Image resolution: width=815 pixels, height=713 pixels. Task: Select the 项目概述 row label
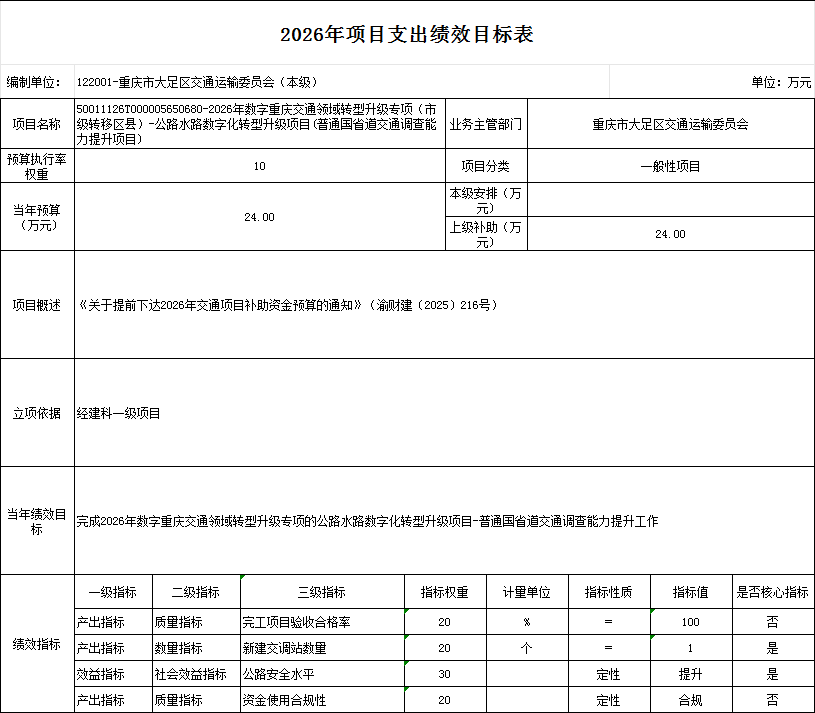(x=38, y=303)
